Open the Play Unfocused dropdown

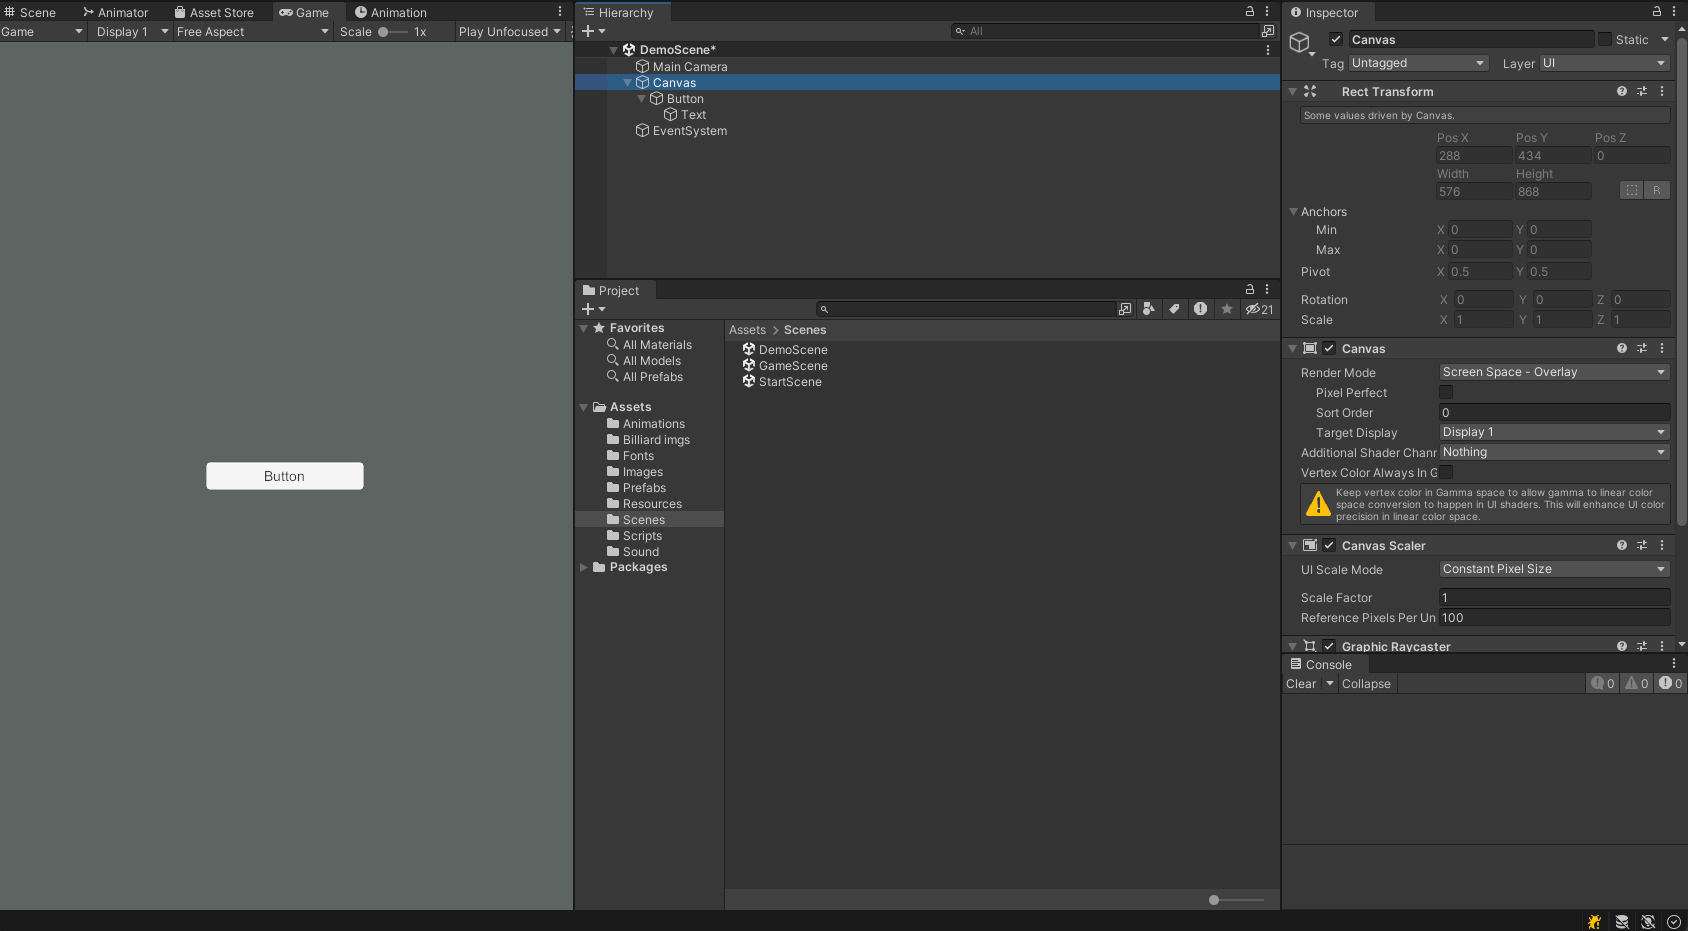click(x=510, y=32)
